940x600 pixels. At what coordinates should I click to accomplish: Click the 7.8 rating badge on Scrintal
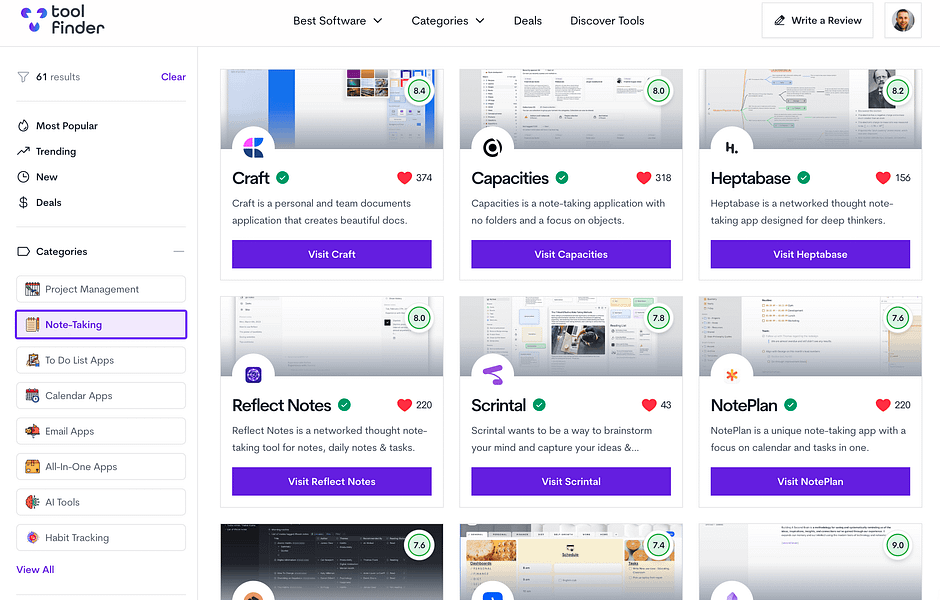tap(658, 318)
